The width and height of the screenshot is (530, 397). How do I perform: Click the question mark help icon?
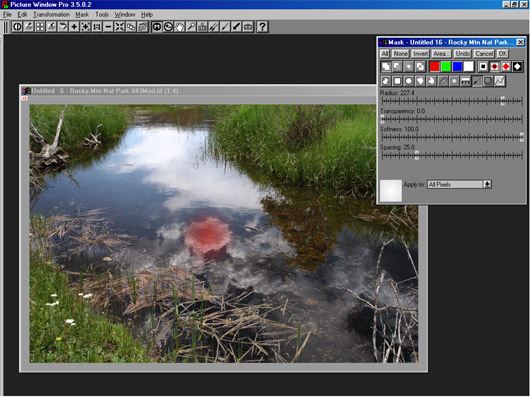tap(262, 27)
